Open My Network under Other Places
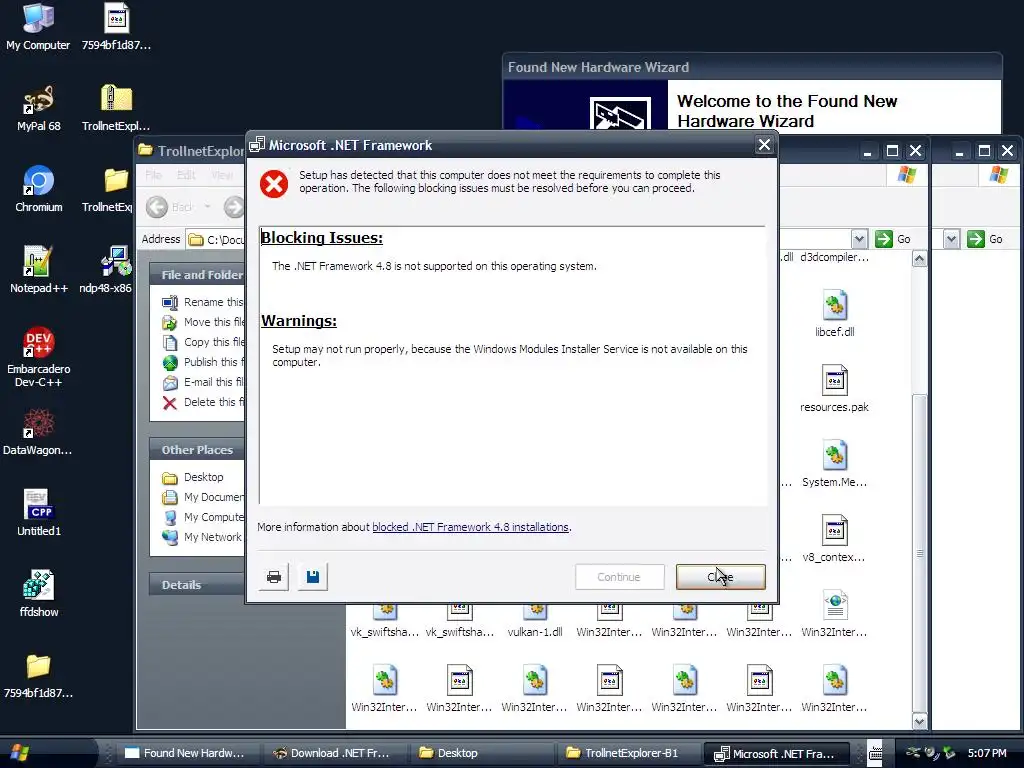 tap(202, 537)
